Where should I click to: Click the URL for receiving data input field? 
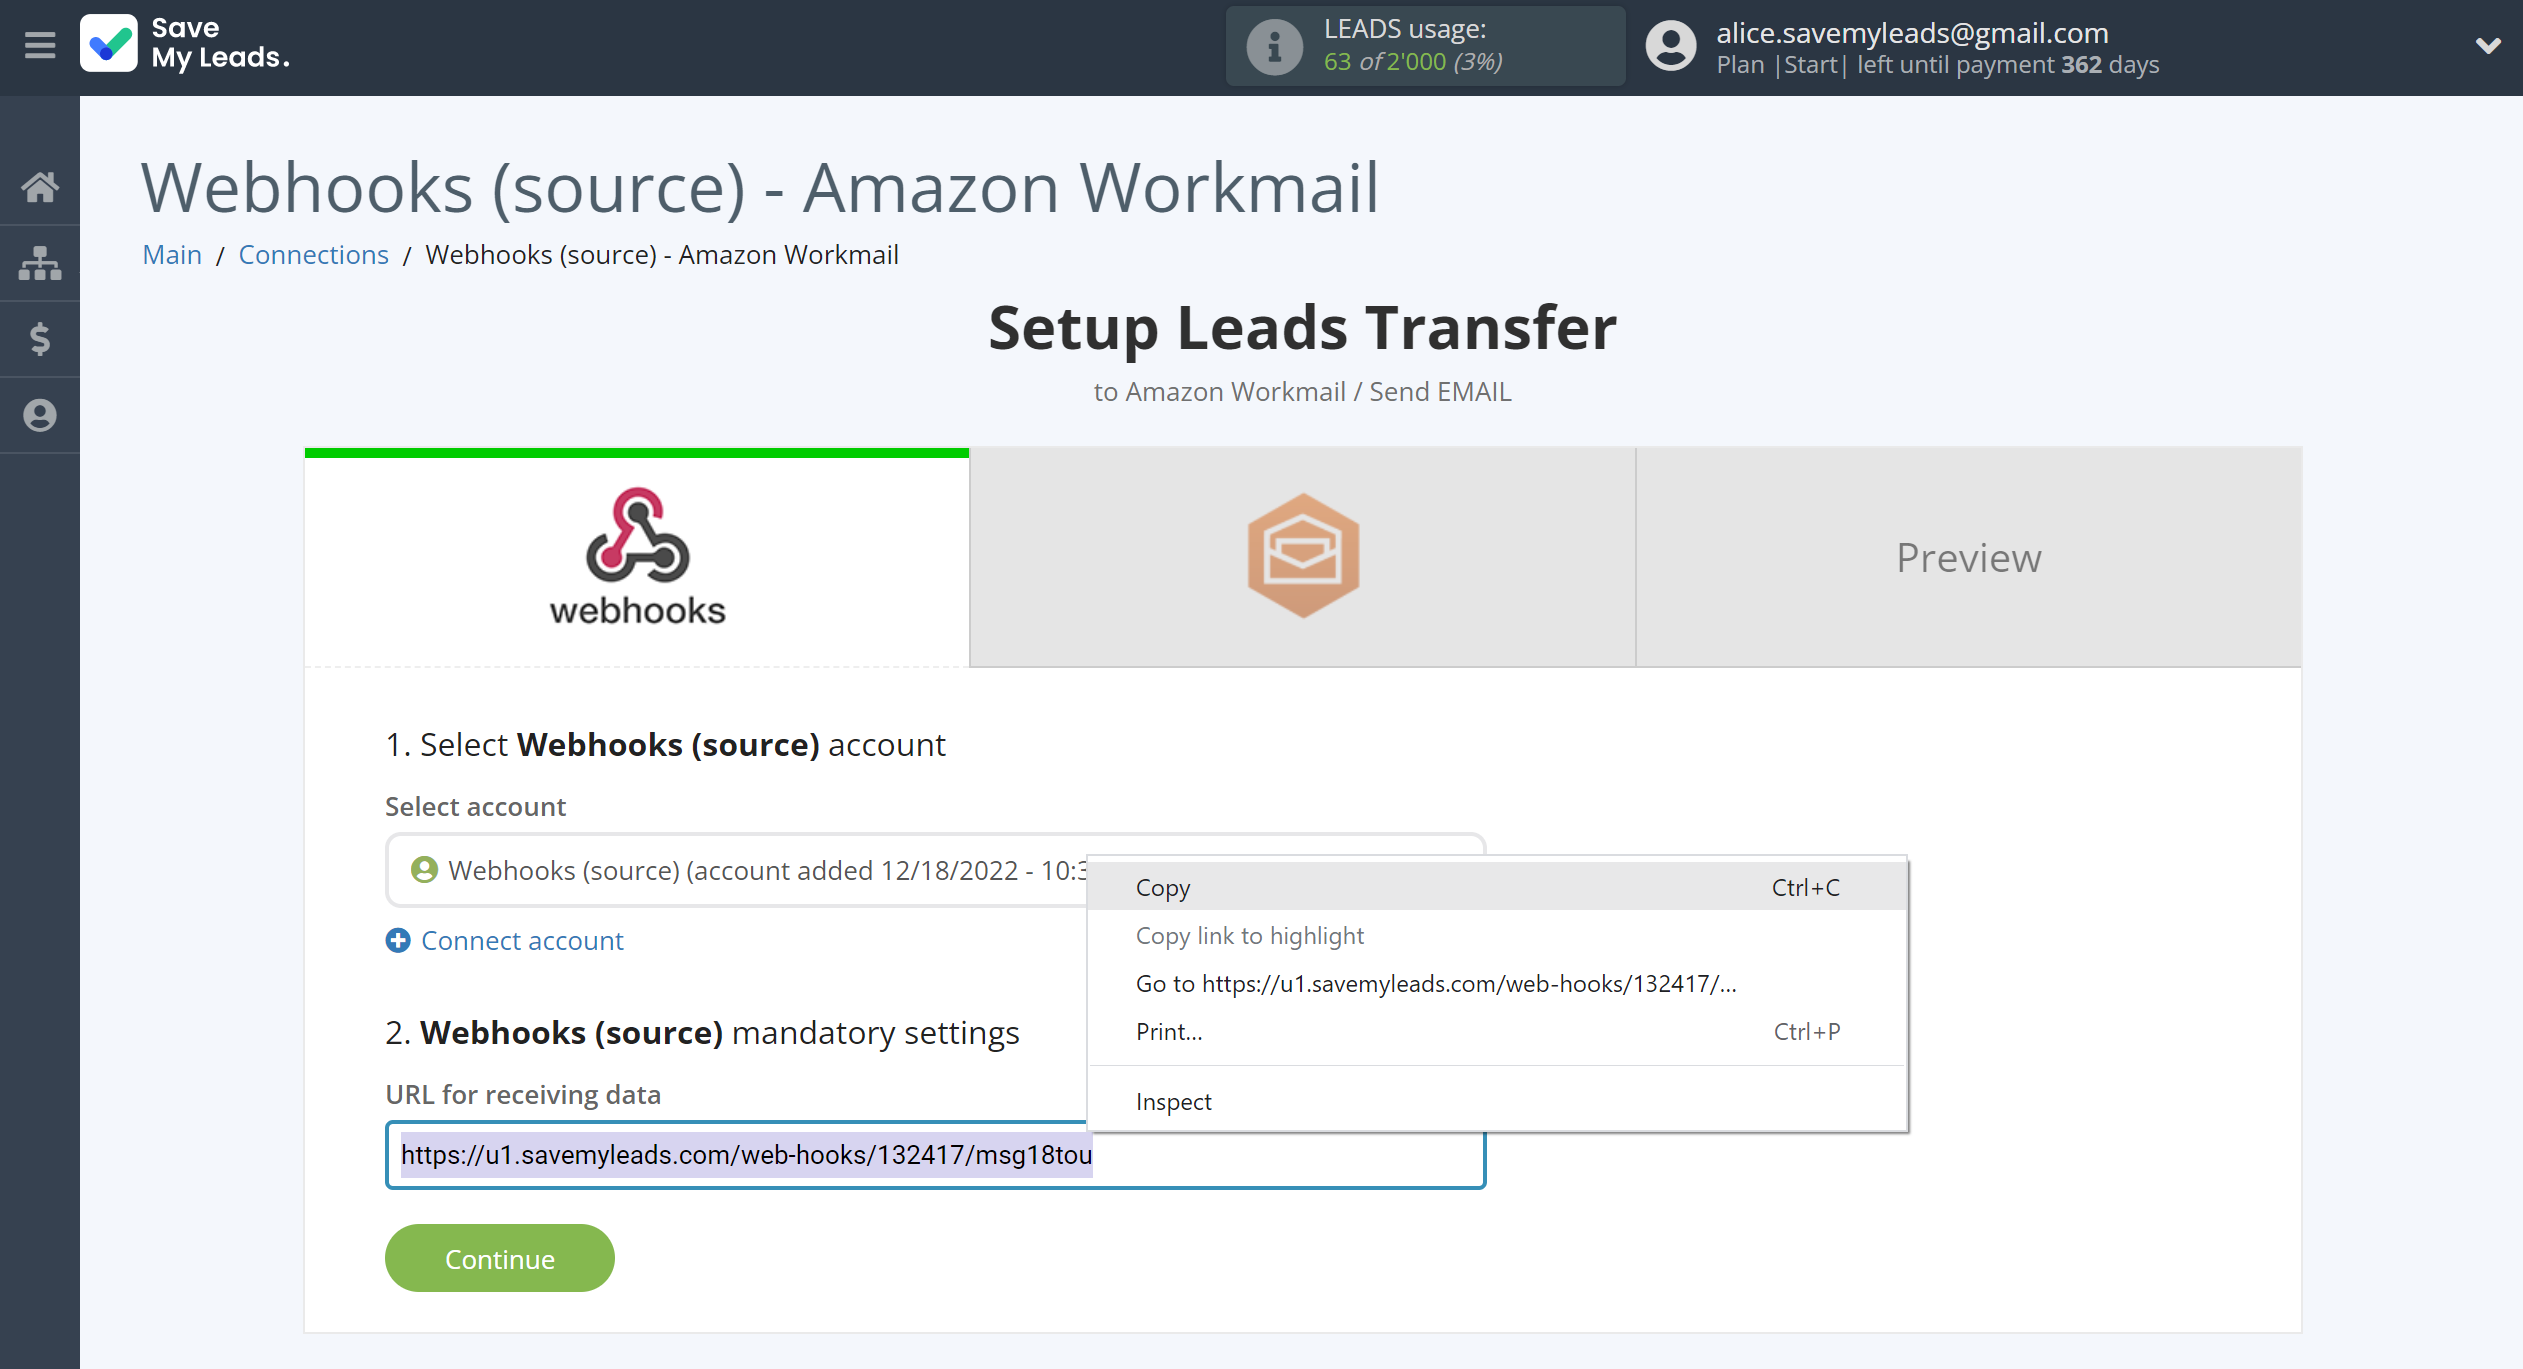[x=934, y=1155]
